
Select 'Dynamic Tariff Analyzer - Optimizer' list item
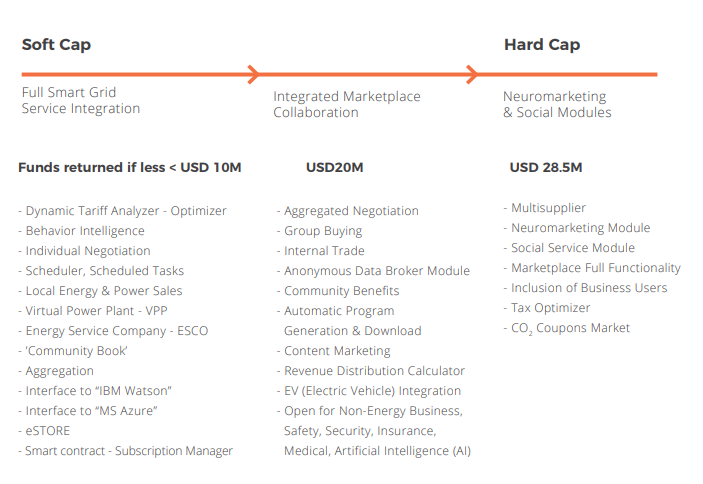(x=122, y=211)
